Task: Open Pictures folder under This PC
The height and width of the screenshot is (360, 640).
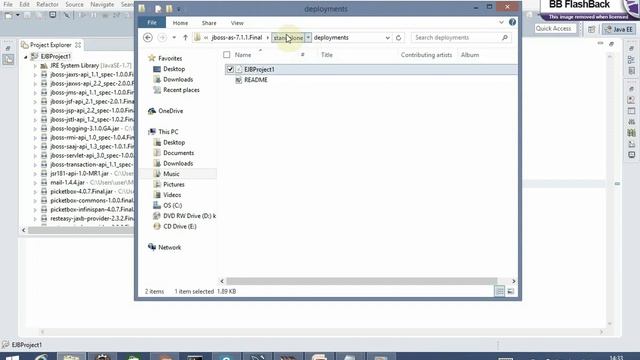Action: point(173,184)
